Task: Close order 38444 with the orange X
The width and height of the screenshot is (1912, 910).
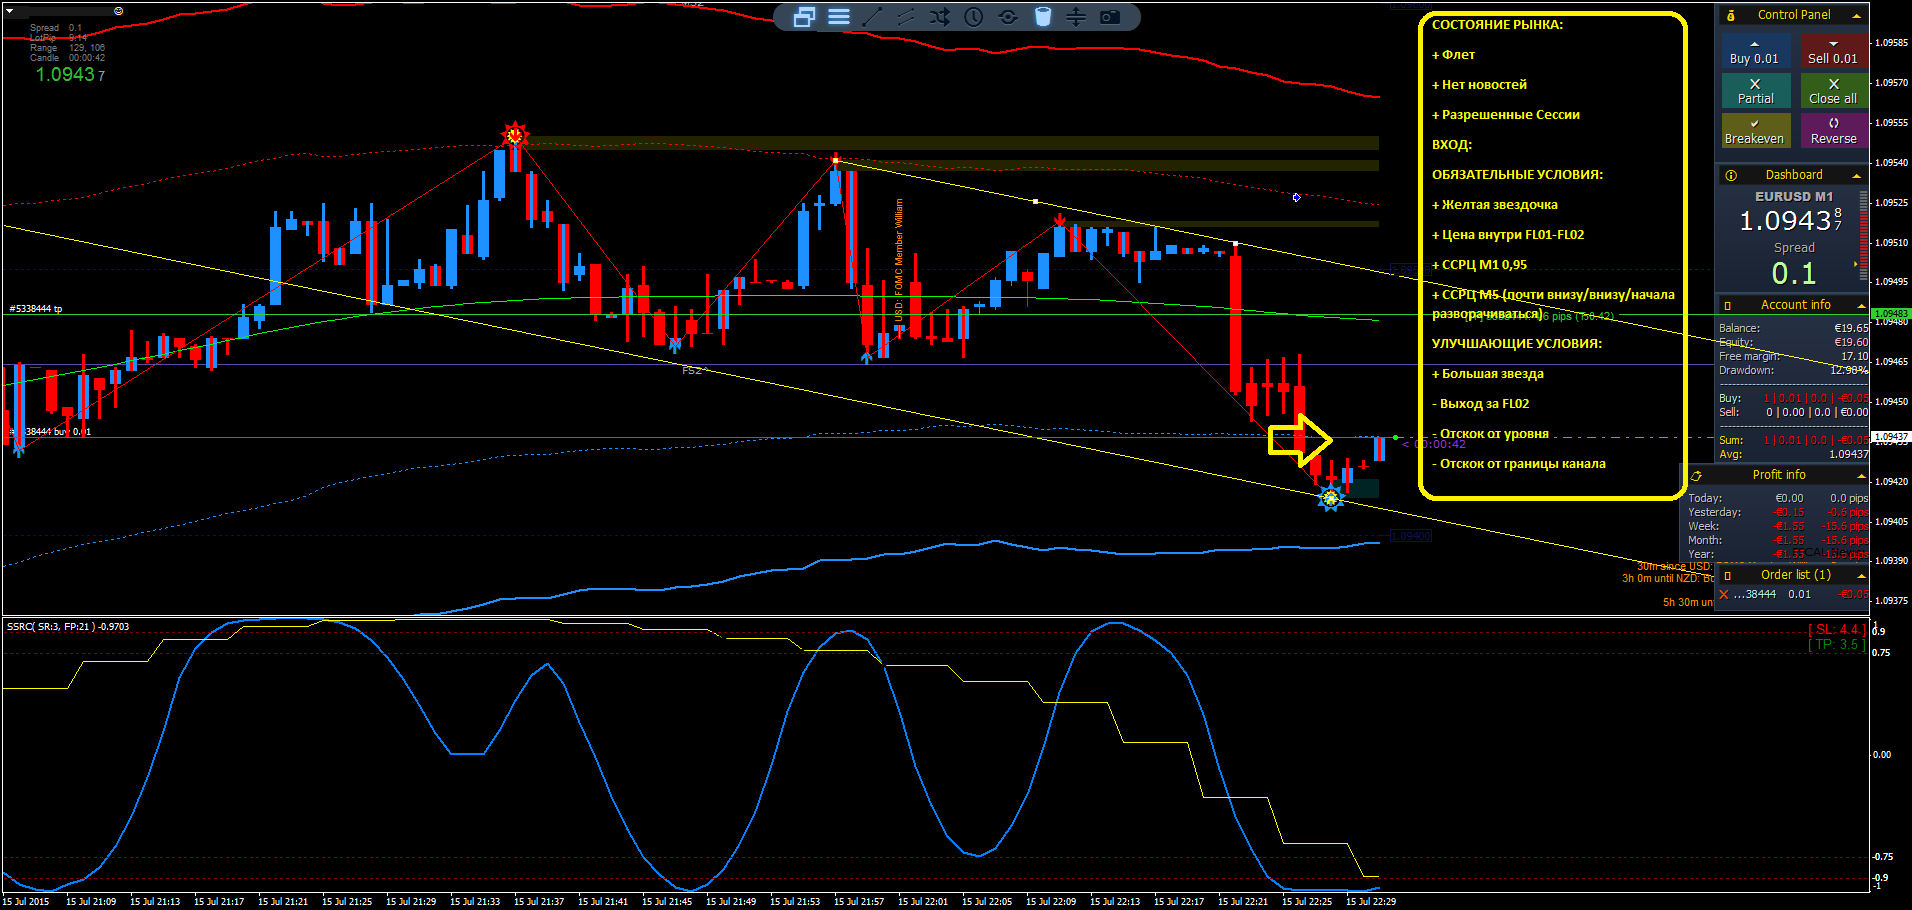Action: coord(1723,595)
